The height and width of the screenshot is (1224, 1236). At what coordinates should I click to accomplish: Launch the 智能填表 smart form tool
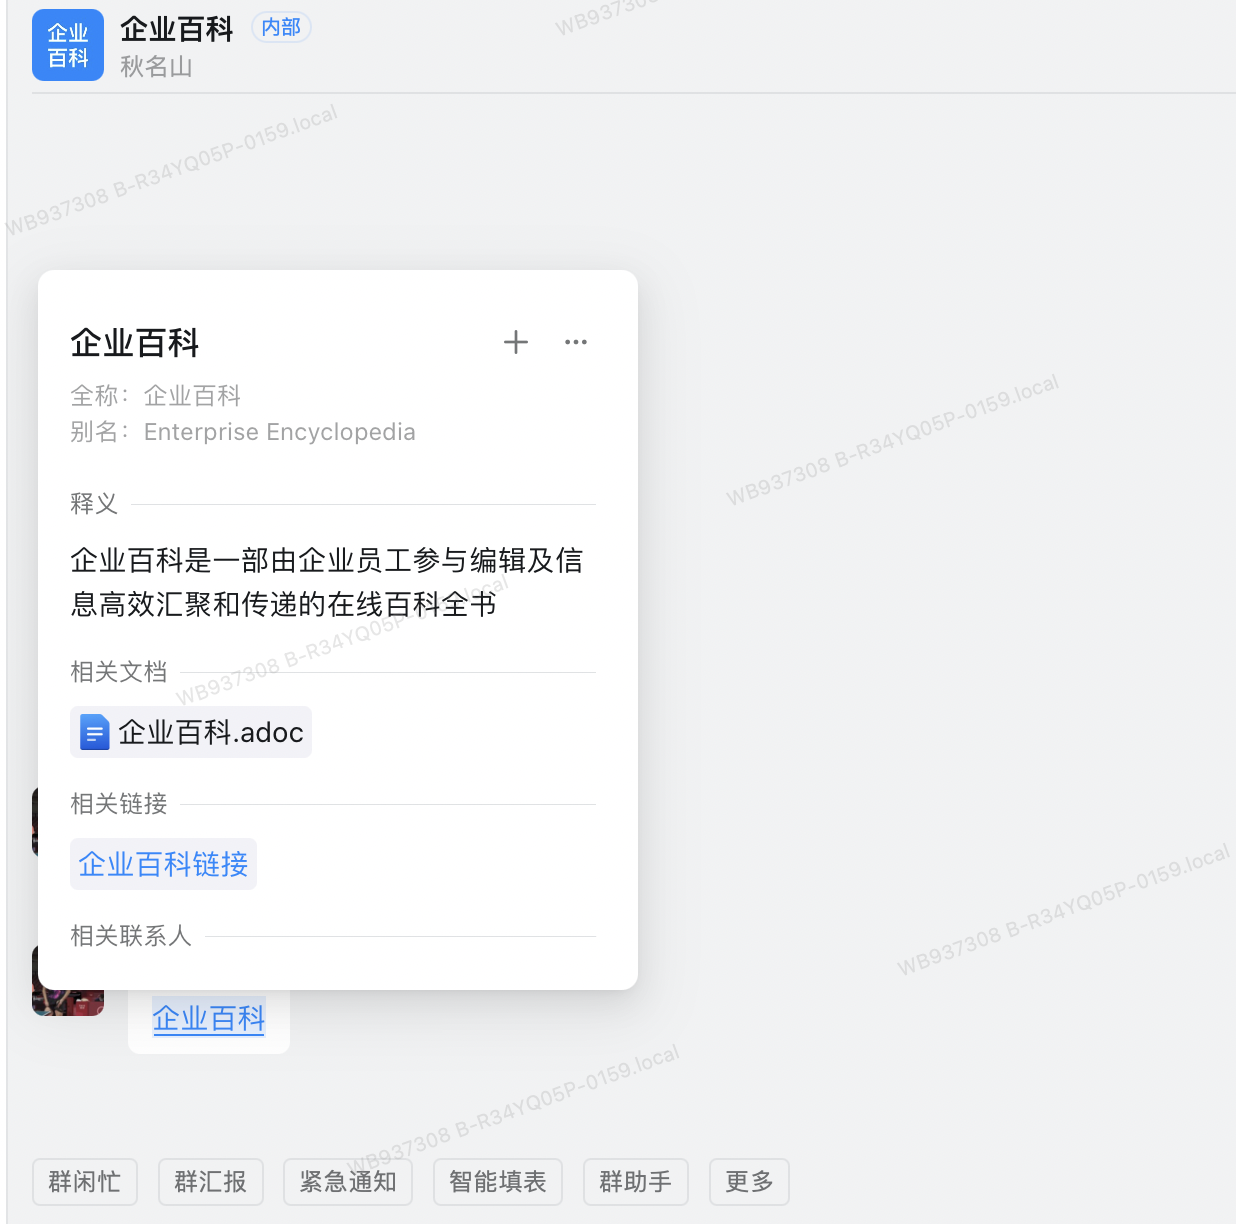pos(497,1181)
